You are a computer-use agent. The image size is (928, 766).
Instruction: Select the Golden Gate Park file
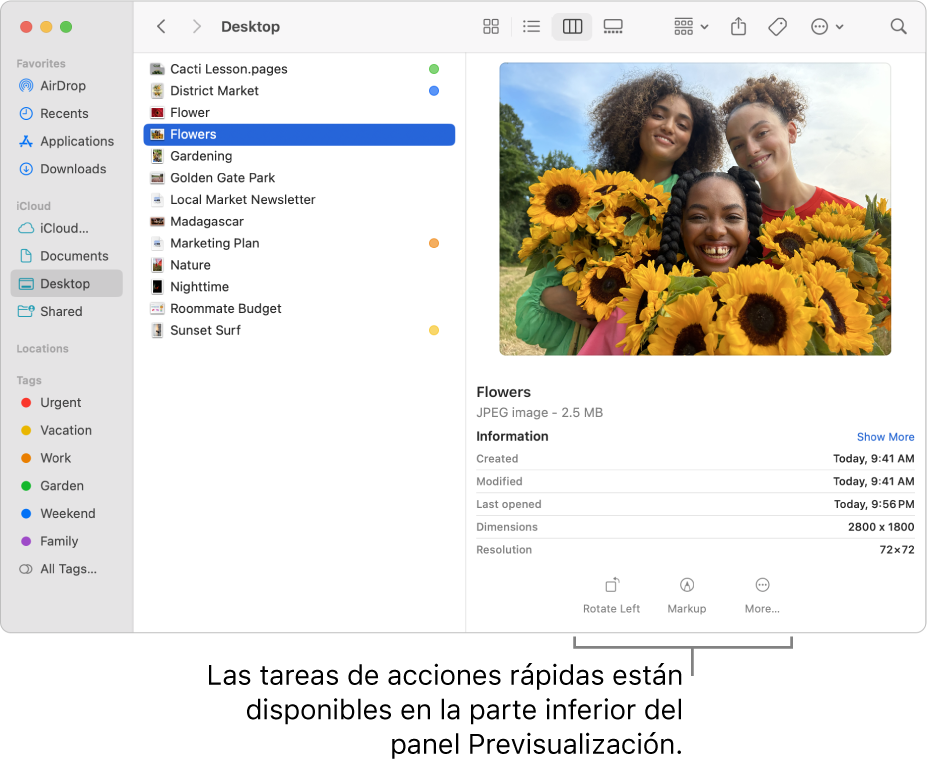tap(299, 178)
